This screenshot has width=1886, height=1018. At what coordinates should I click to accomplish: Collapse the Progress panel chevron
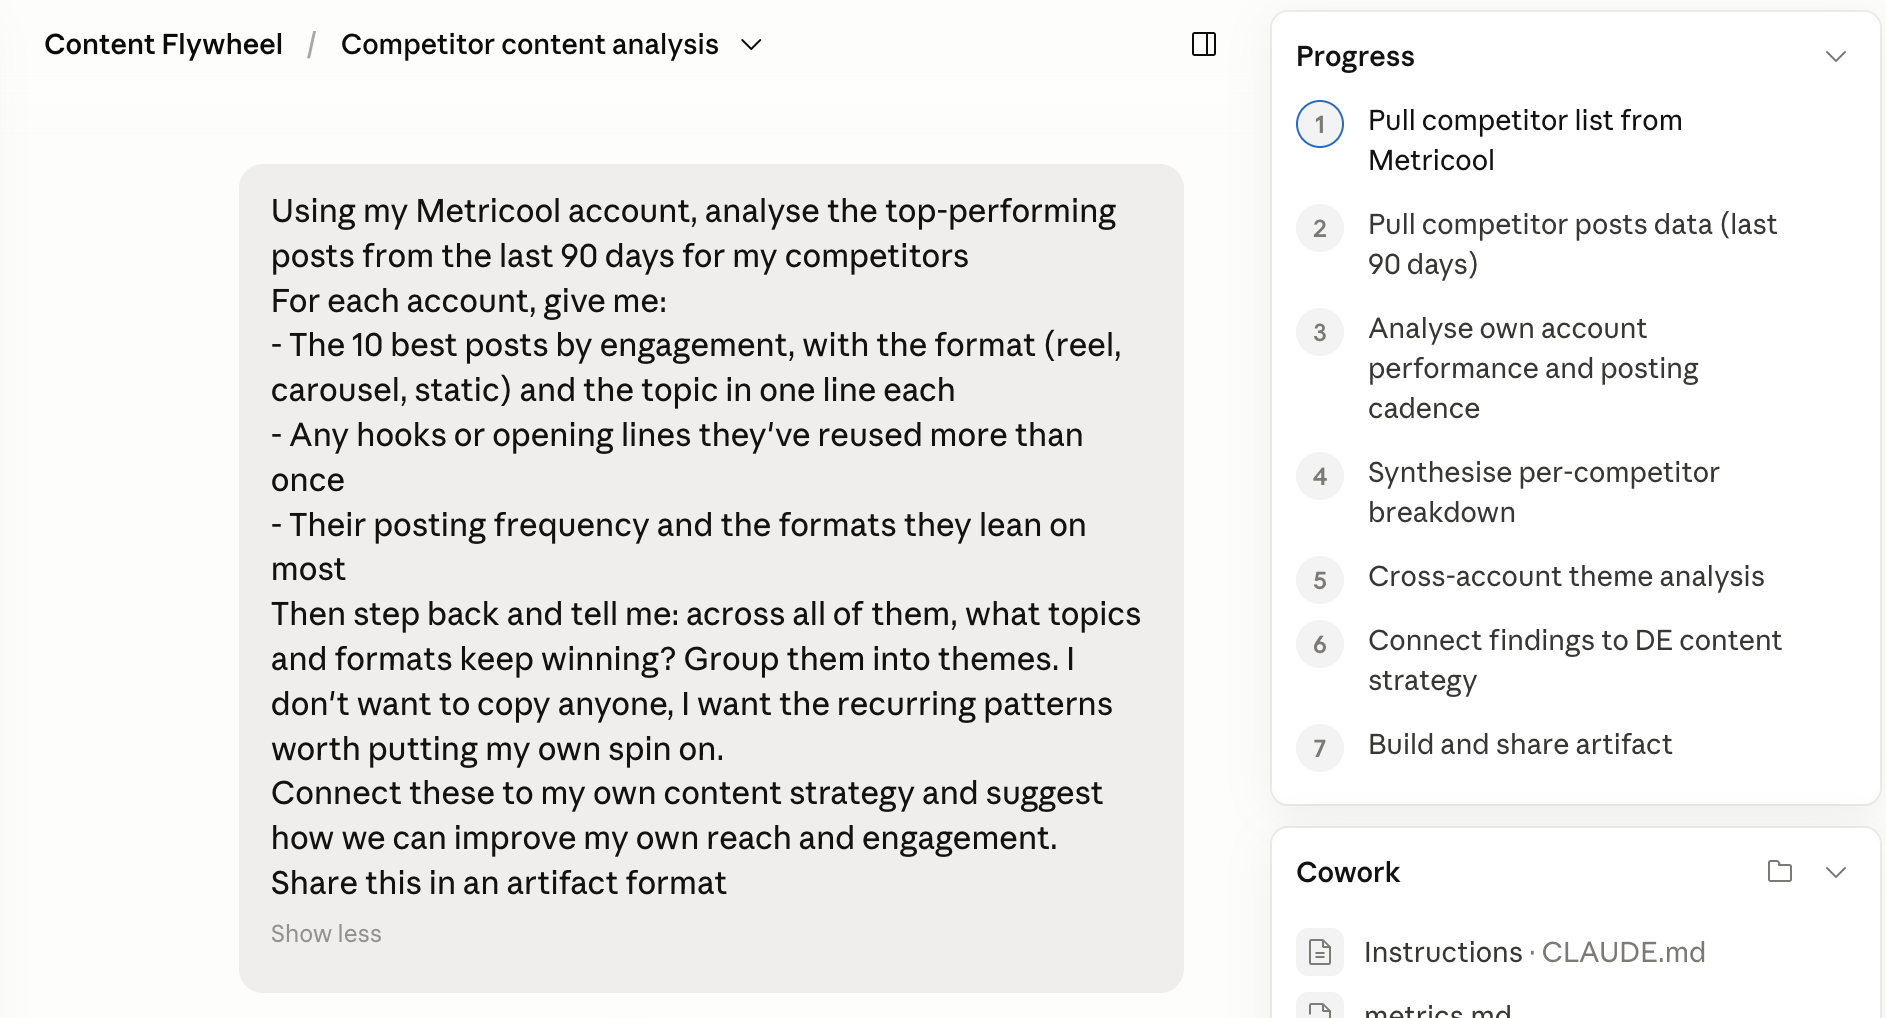pos(1836,56)
